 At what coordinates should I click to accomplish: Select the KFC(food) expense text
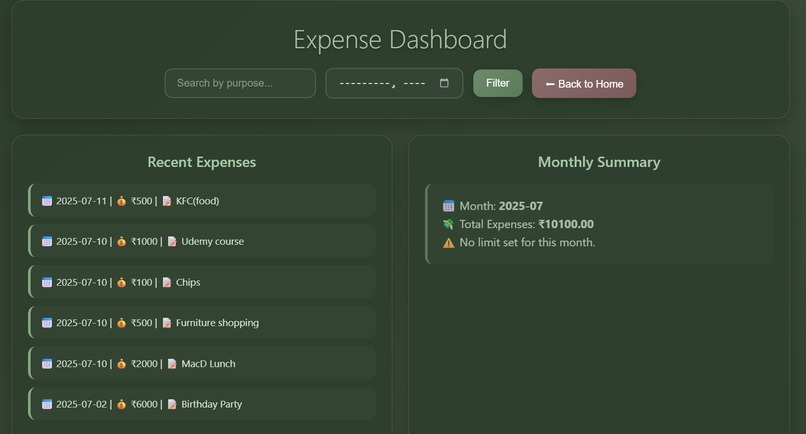coord(197,201)
